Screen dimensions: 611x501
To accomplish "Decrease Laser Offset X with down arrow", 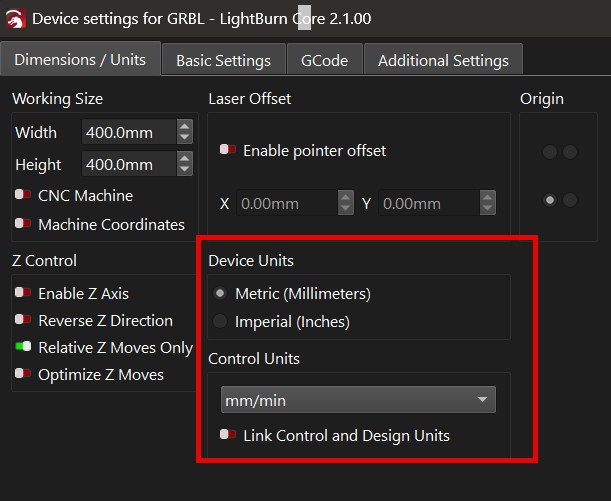I will (346, 208).
